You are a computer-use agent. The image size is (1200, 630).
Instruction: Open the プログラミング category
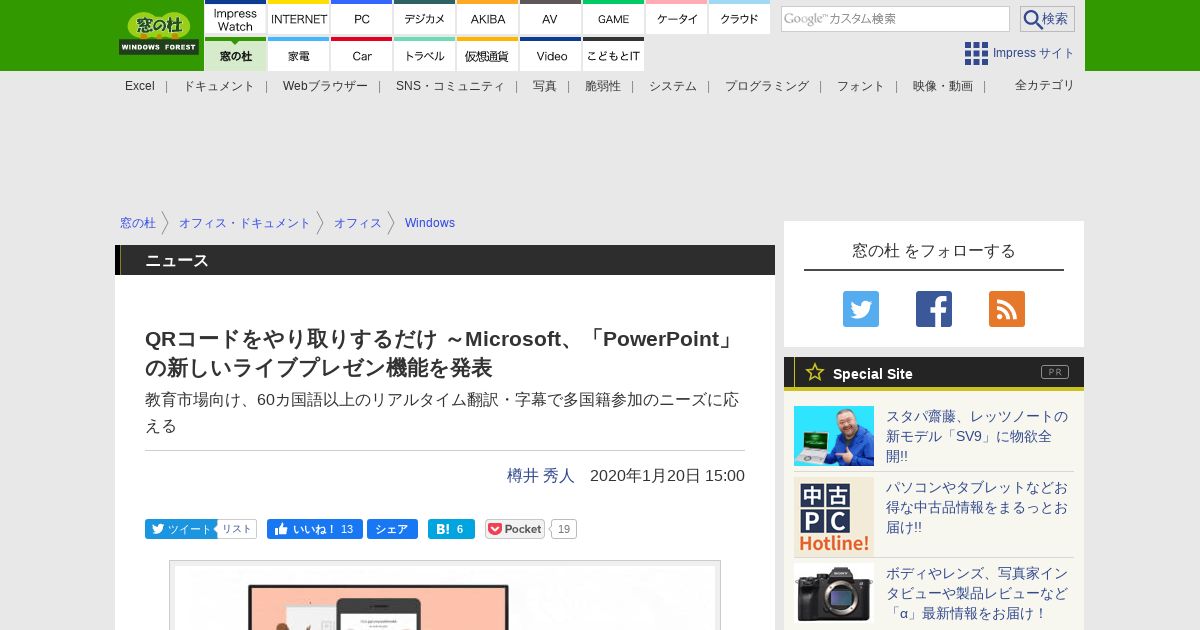[x=767, y=86]
